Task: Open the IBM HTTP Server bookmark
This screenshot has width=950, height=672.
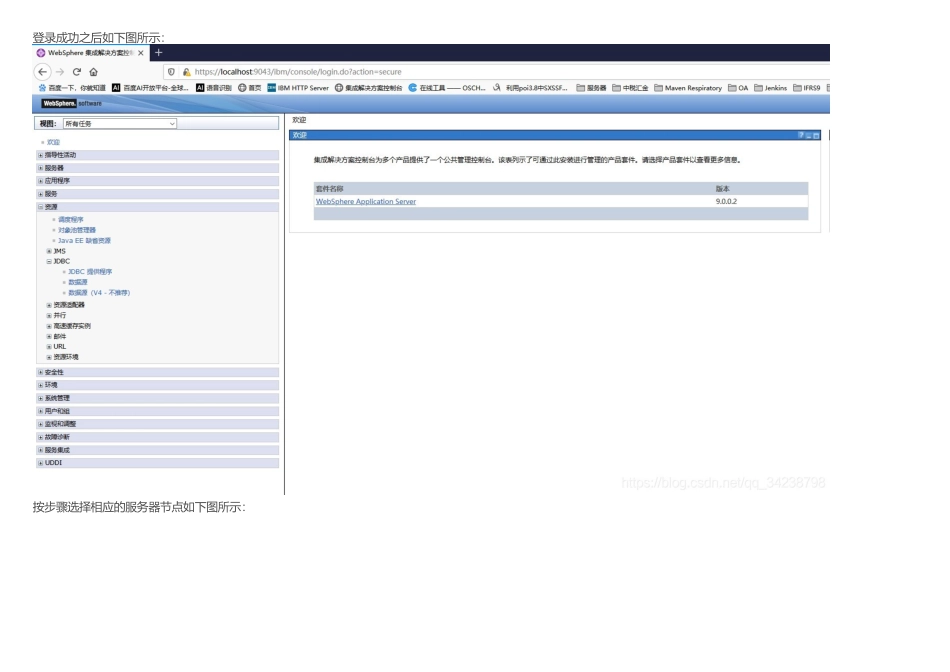Action: pyautogui.click(x=298, y=88)
